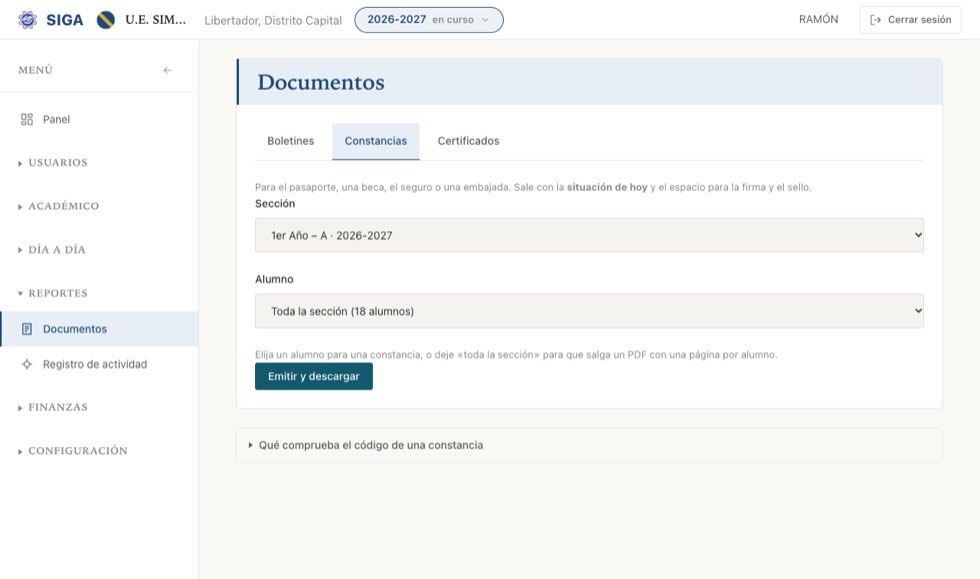Click the U.E. SIM... school name
This screenshot has width=980, height=579.
coord(156,20)
